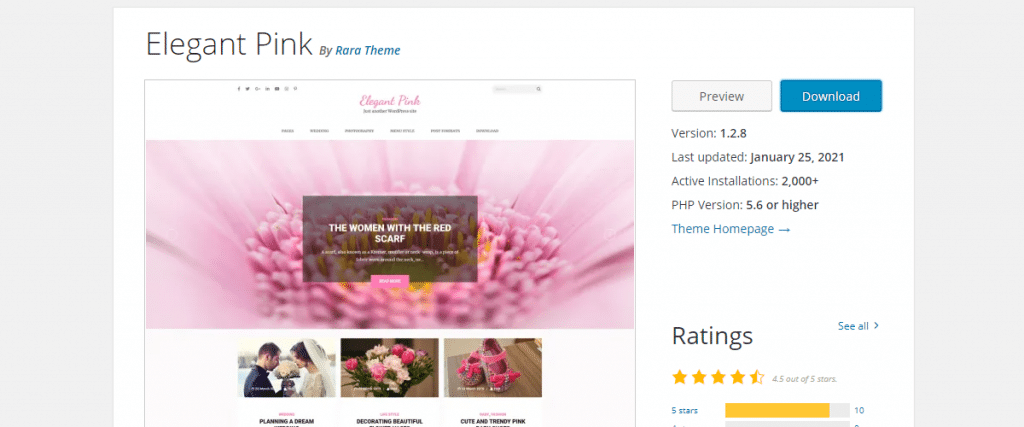Click the Facebook icon in the theme preview
The height and width of the screenshot is (427, 1024).
(x=238, y=89)
